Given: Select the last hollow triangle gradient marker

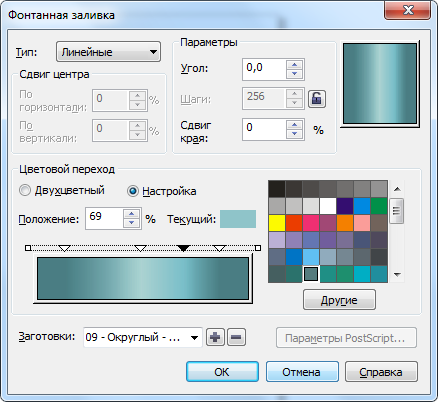Looking at the screenshot, I should click(219, 248).
